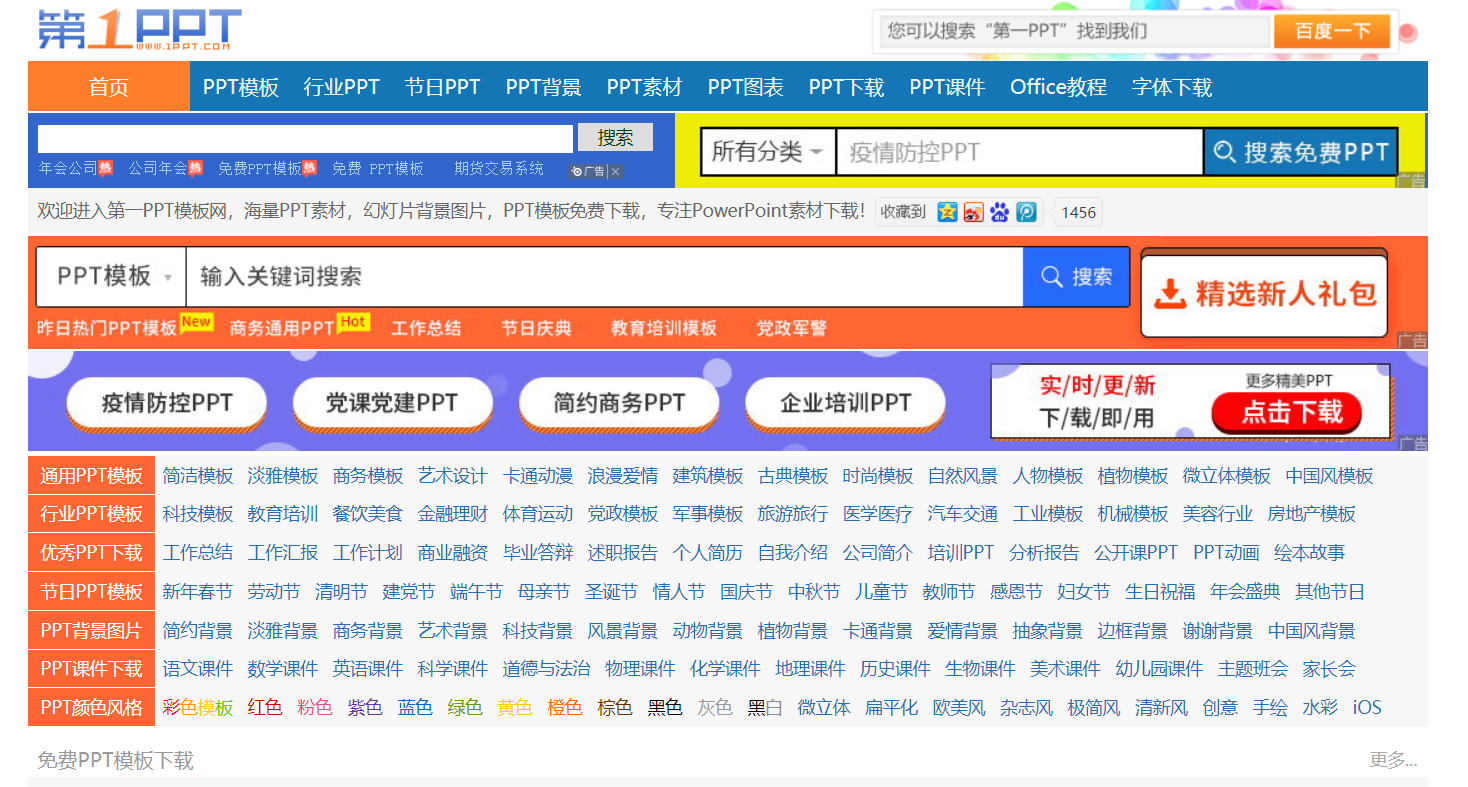Share to QQ Zone via star icon
This screenshot has width=1468, height=787.
pyautogui.click(x=947, y=212)
